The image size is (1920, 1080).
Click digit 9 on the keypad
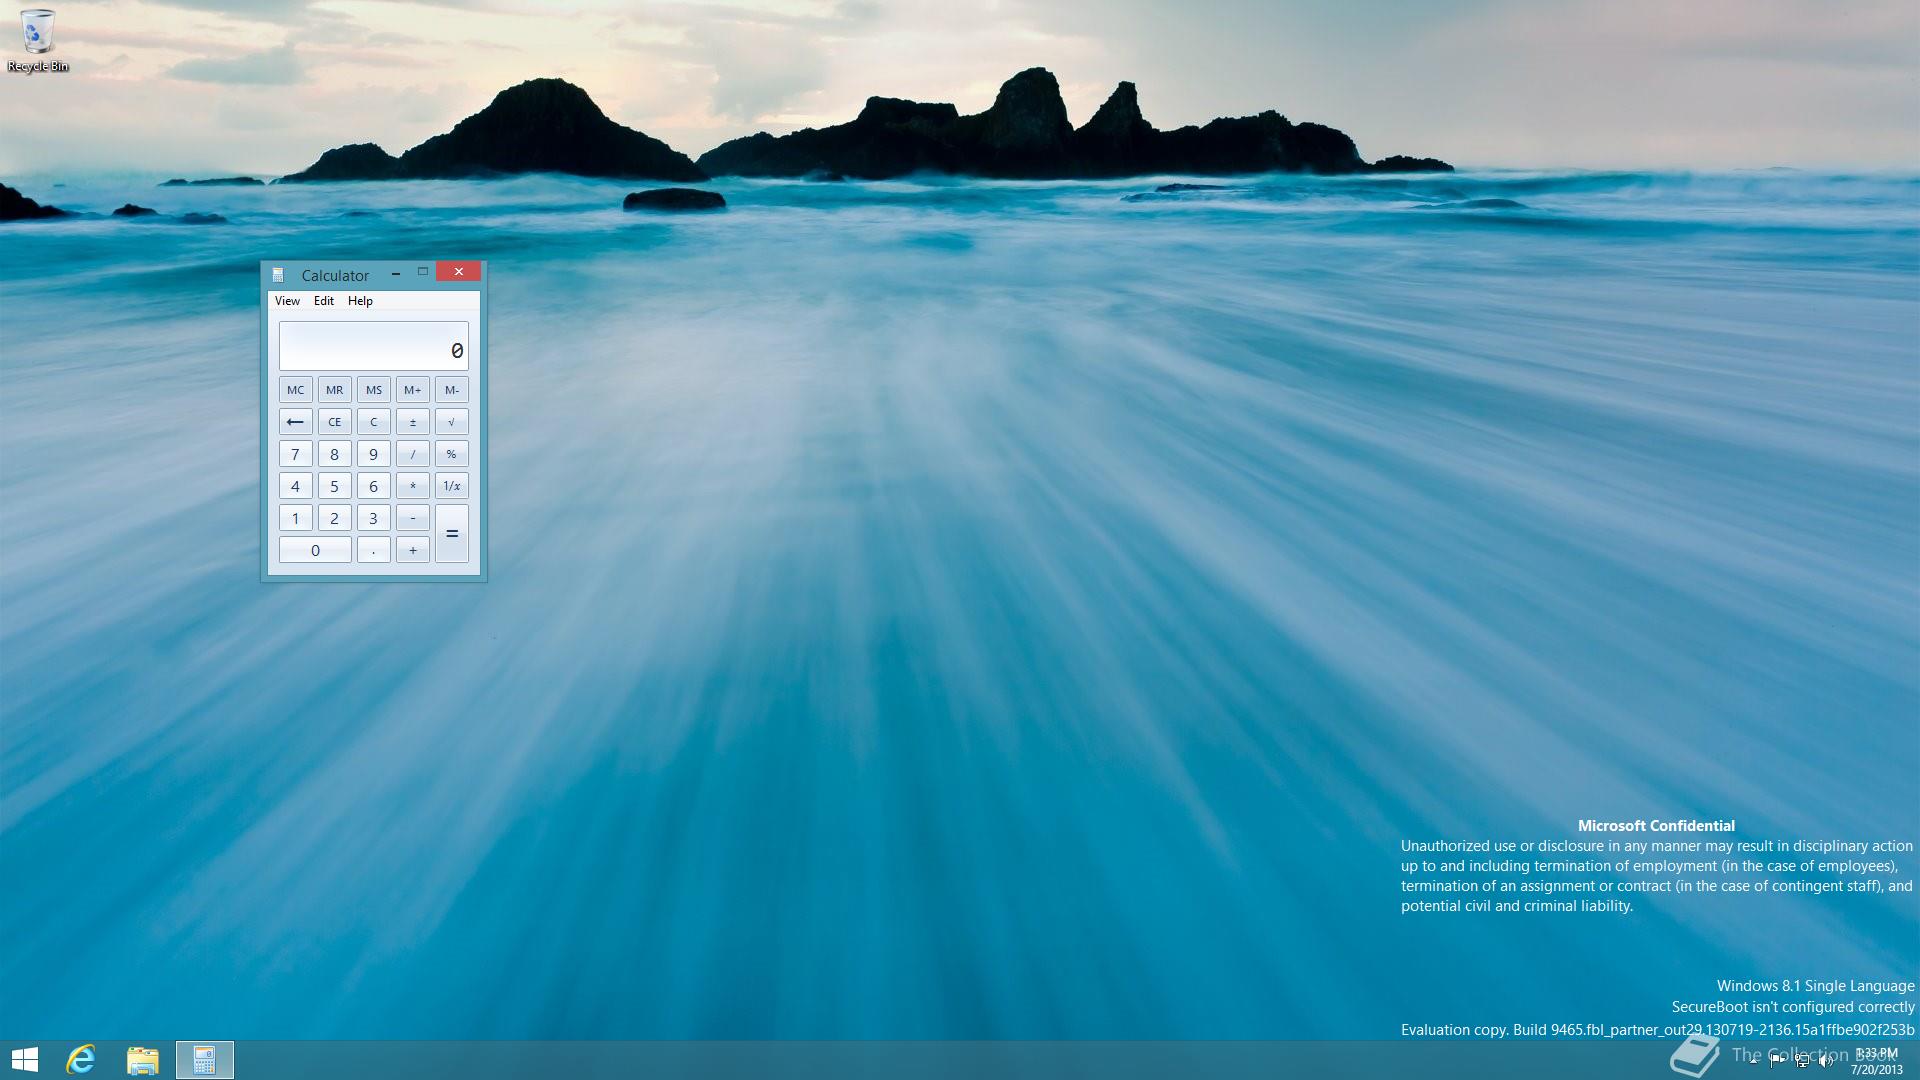373,454
